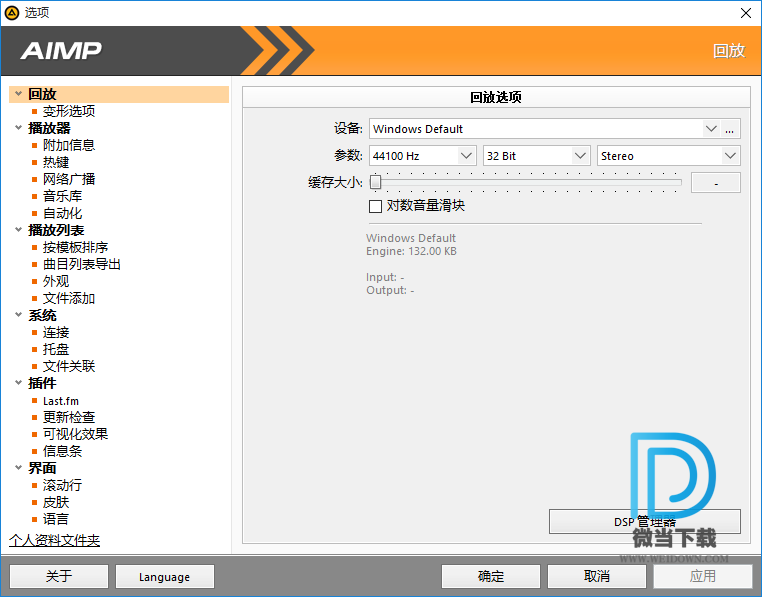Image resolution: width=762 pixels, height=597 pixels.
Task: Open the 文件添加 settings page
Action: coord(69,298)
